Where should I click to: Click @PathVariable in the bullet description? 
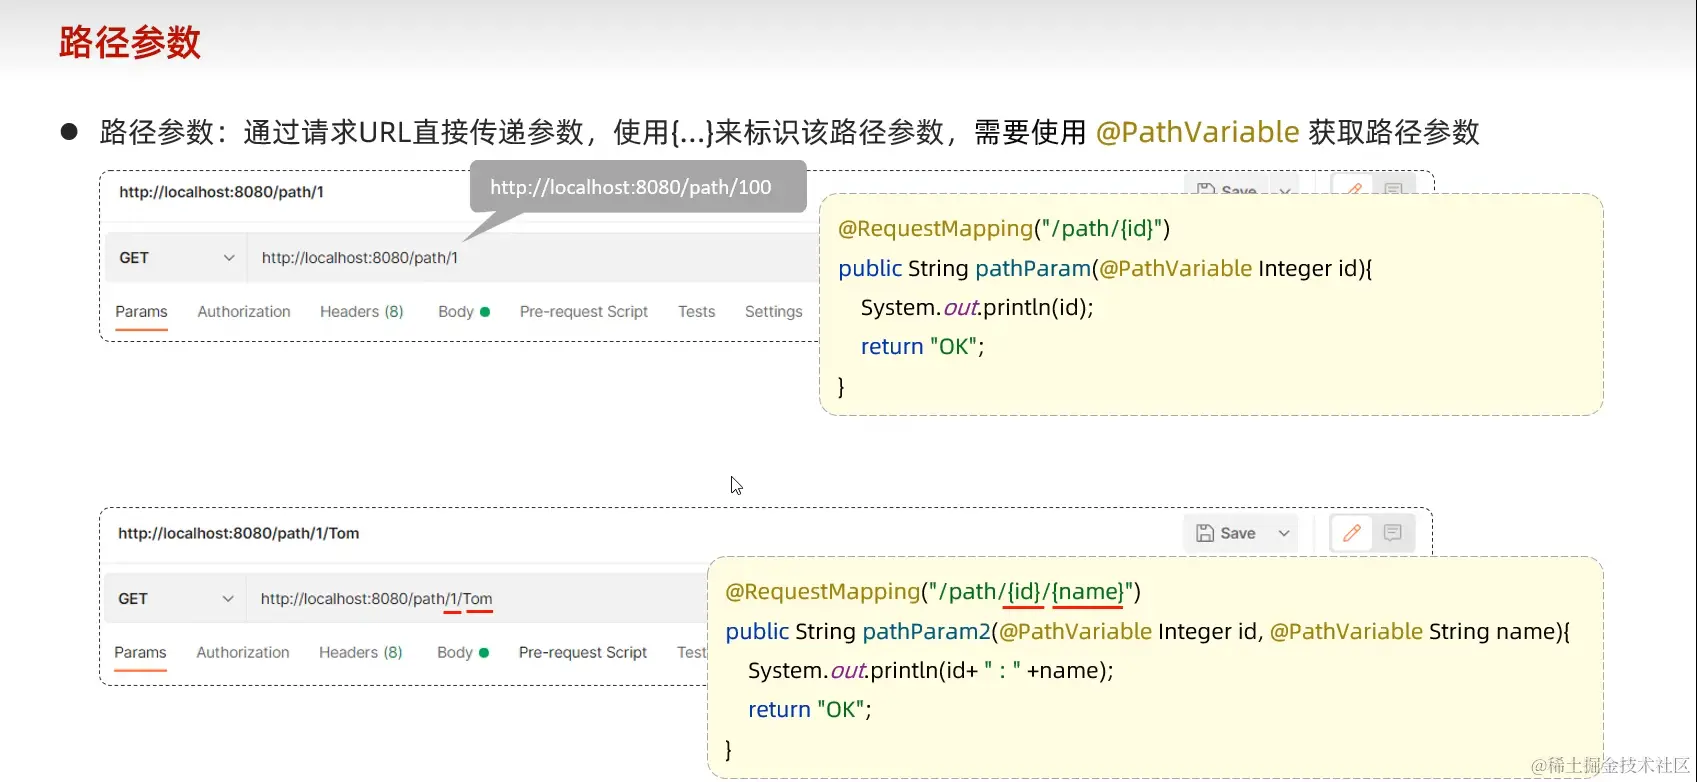1197,132
